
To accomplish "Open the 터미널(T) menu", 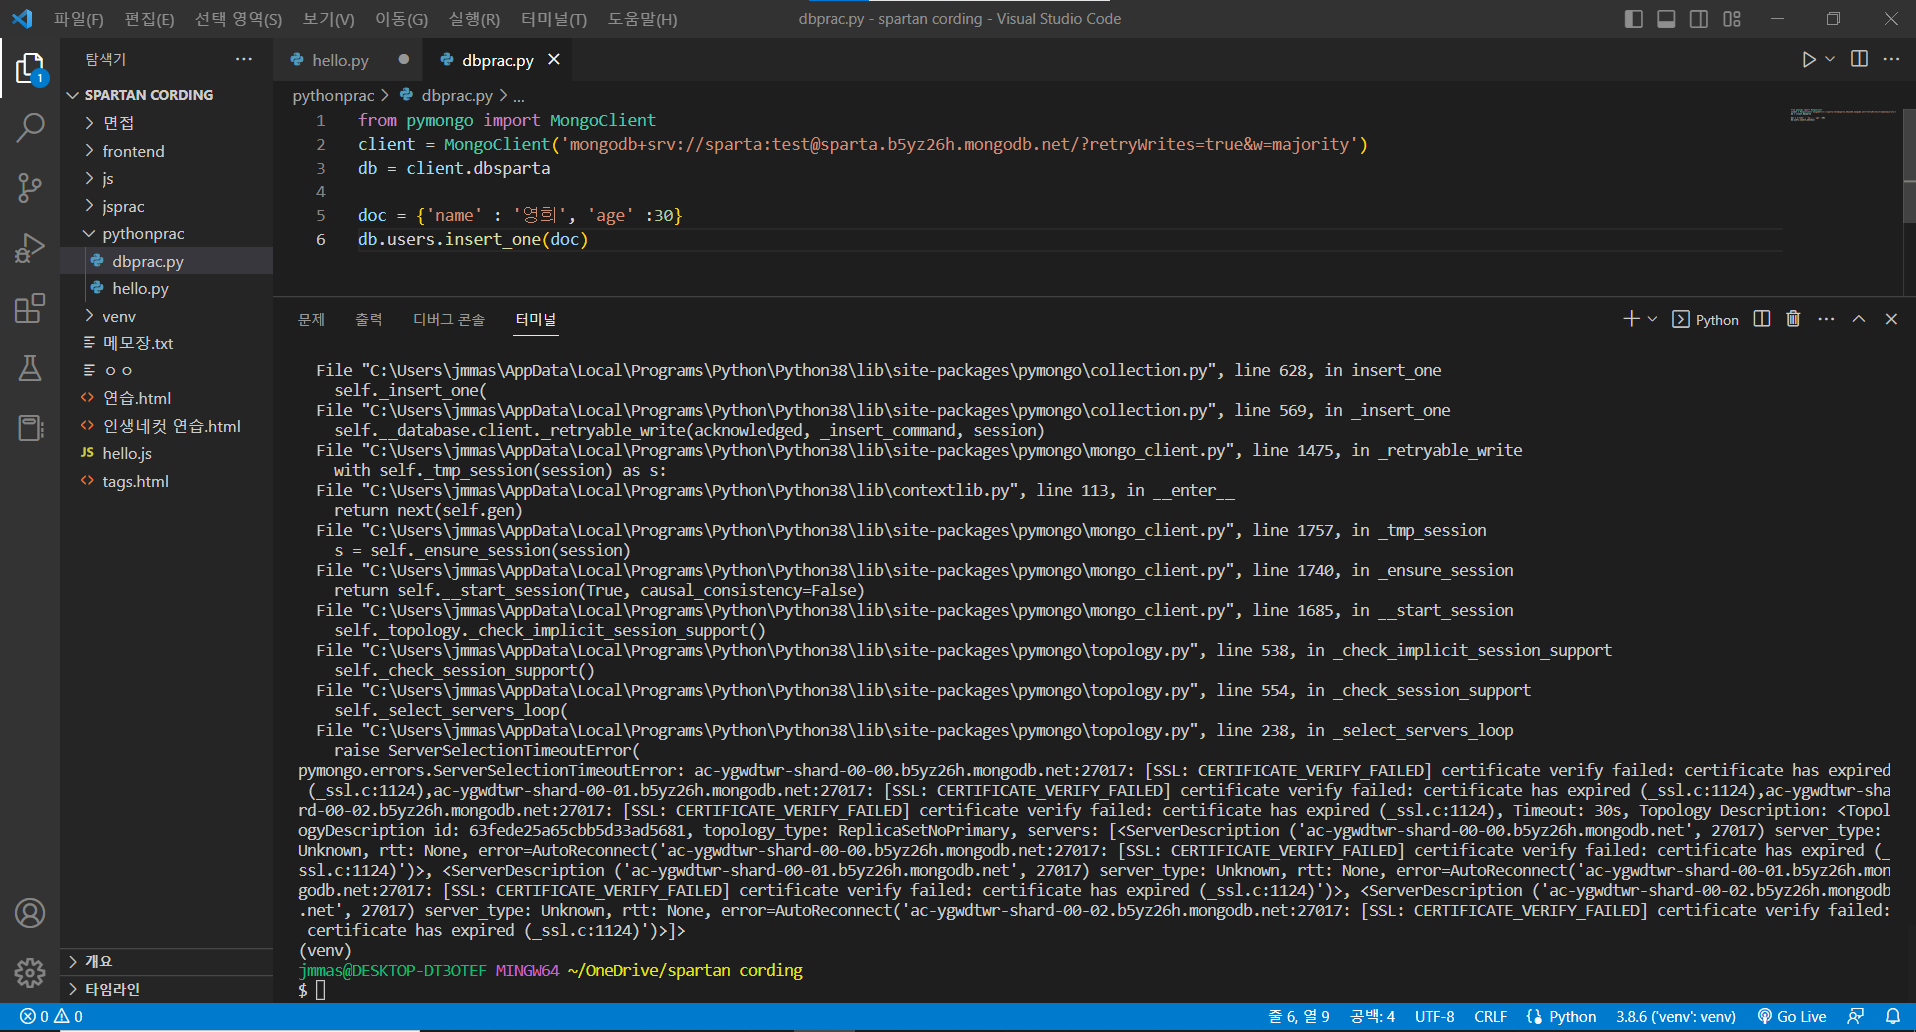I will (x=554, y=19).
